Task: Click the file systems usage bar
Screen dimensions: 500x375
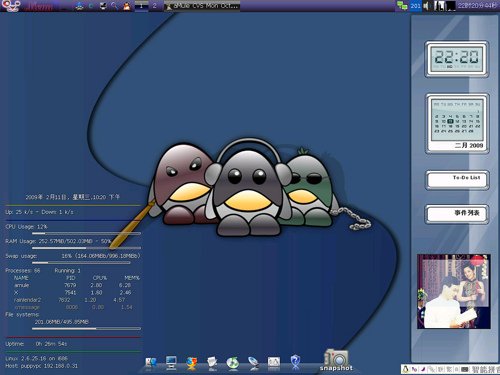Action: (86, 329)
